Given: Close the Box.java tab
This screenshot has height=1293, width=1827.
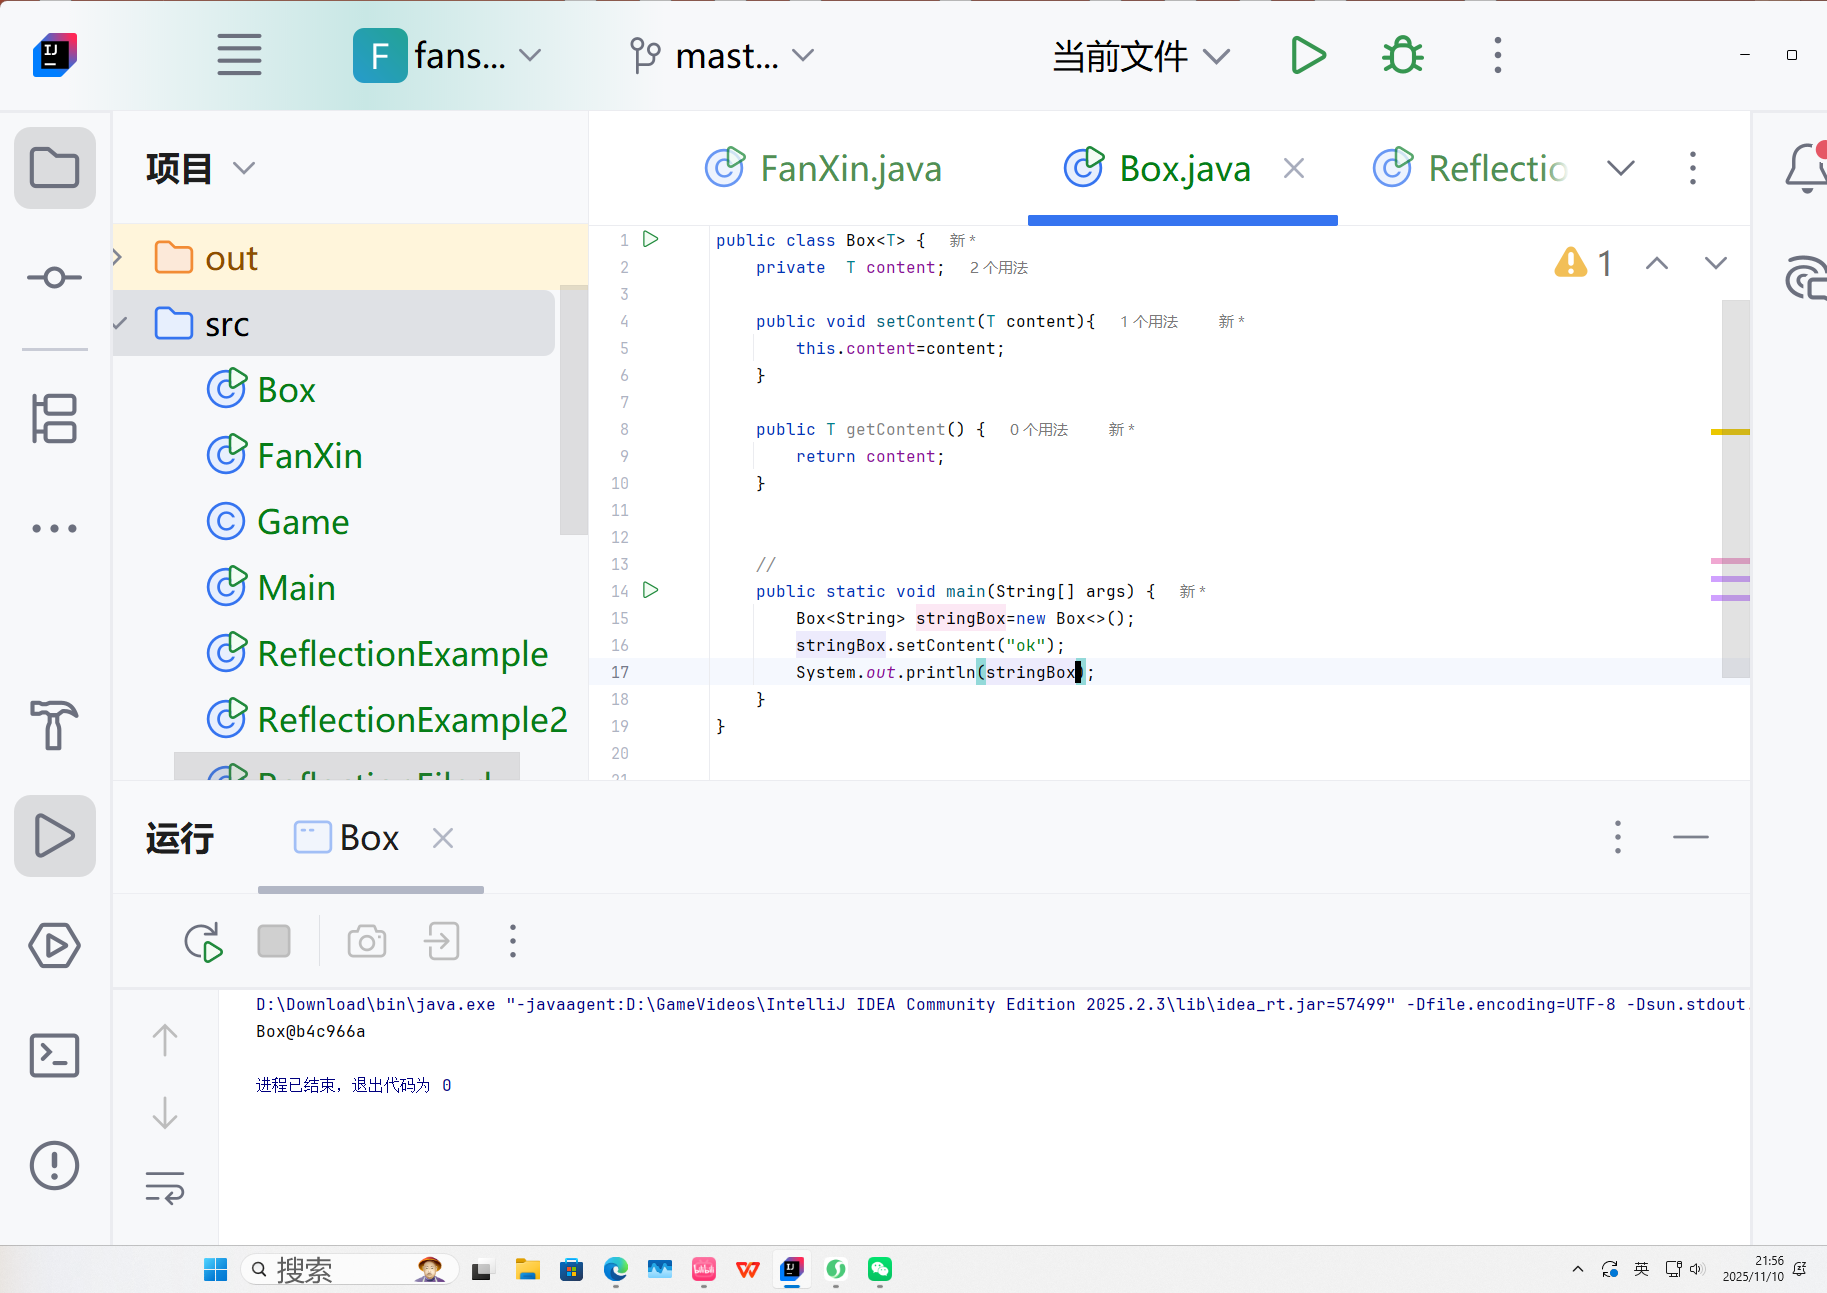Looking at the screenshot, I should [1294, 168].
